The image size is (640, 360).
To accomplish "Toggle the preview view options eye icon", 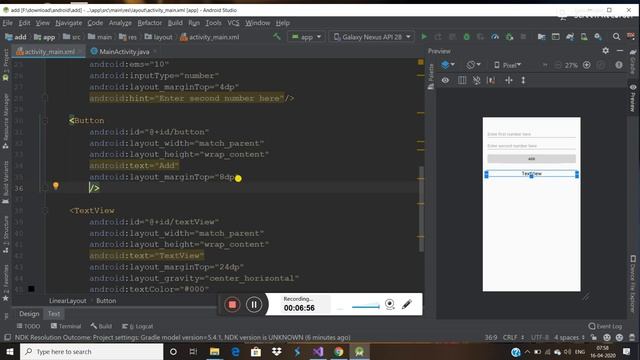I will tap(445, 80).
